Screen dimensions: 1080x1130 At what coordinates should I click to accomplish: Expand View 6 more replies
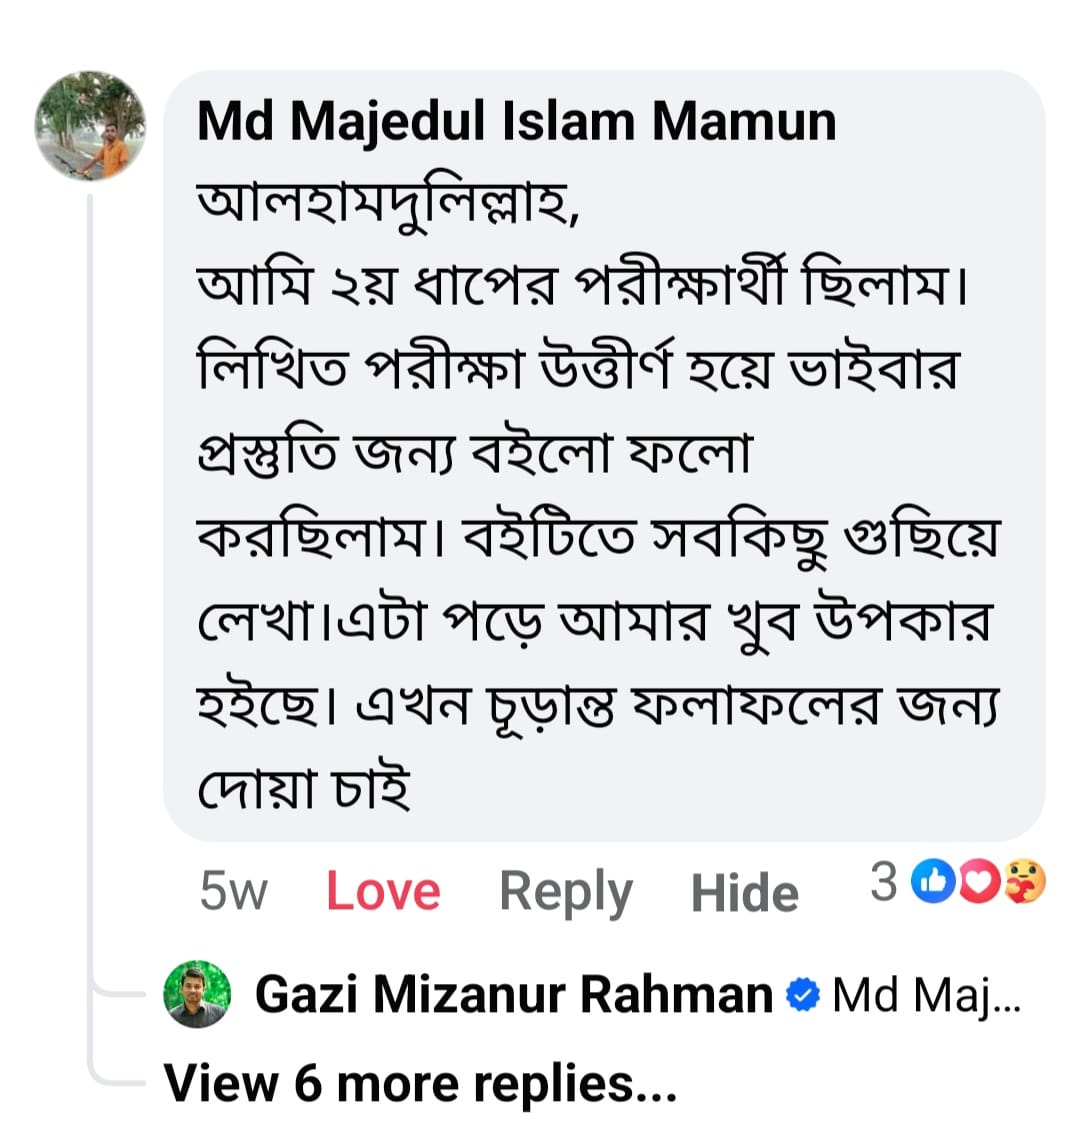420,1083
